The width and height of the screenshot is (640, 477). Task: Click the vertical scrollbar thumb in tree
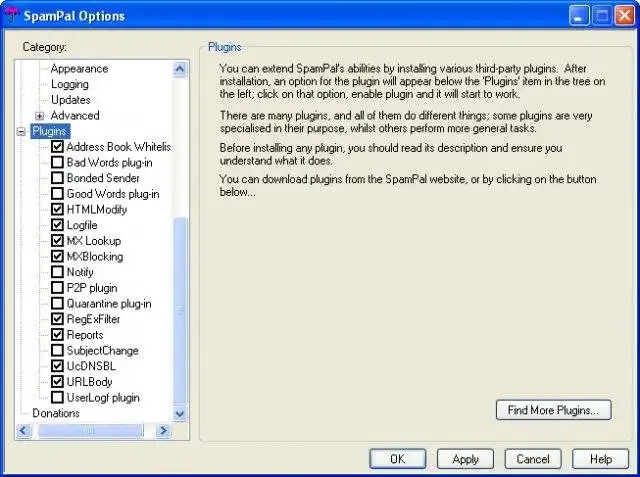coord(180,311)
